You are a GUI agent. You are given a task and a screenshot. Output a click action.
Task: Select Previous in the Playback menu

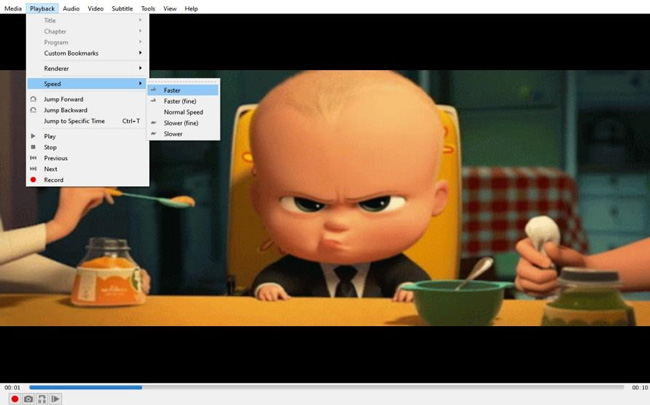(87, 158)
